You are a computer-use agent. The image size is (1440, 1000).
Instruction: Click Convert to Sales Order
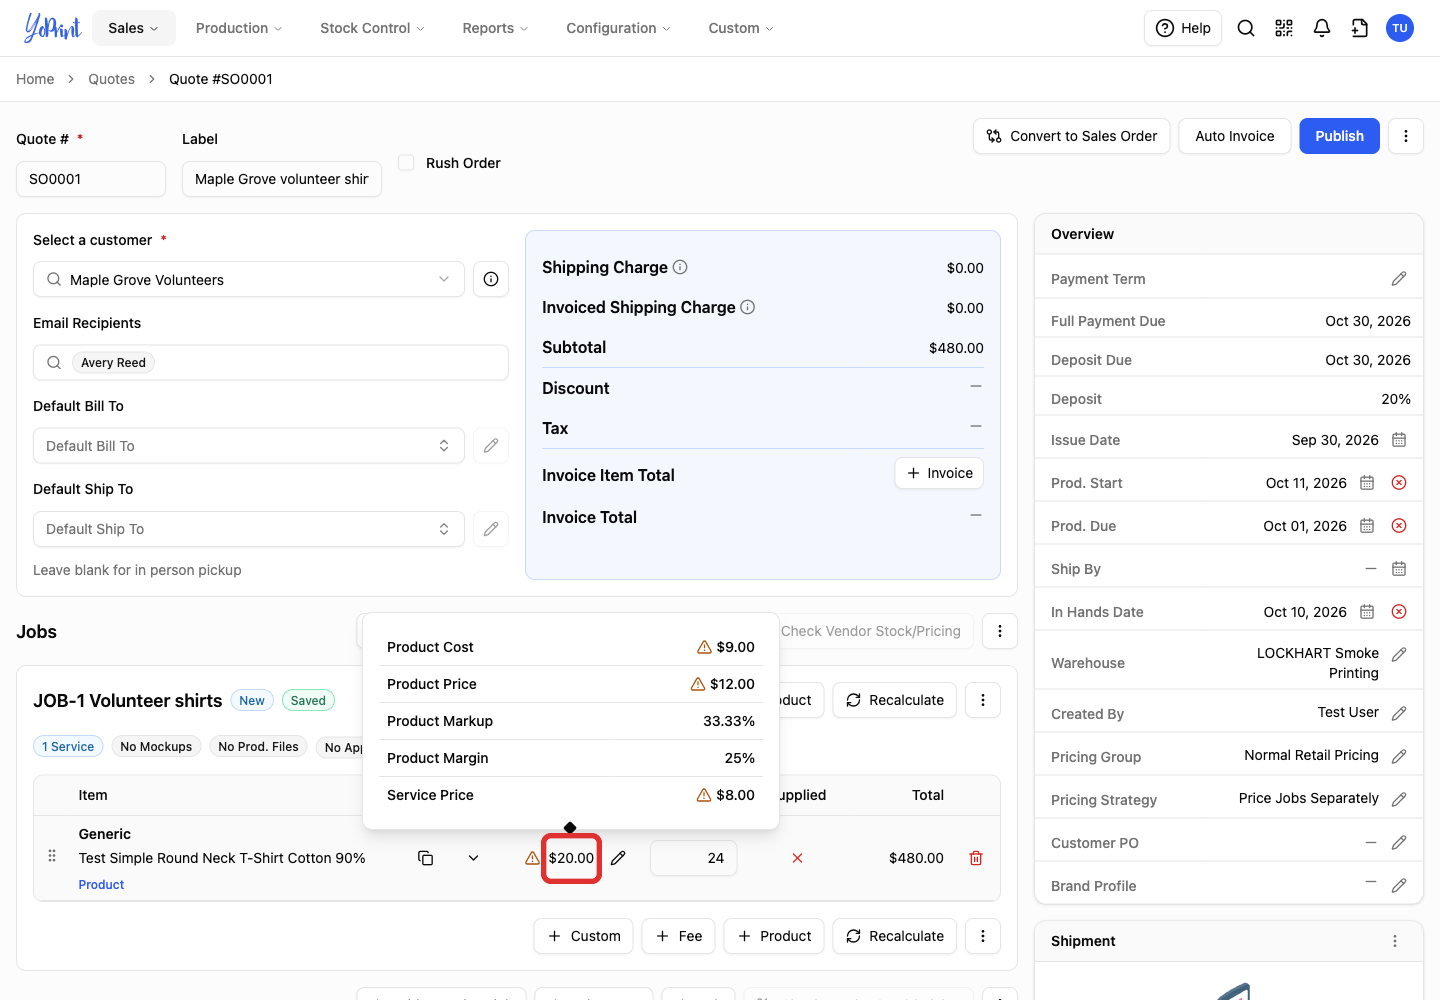coord(1071,136)
